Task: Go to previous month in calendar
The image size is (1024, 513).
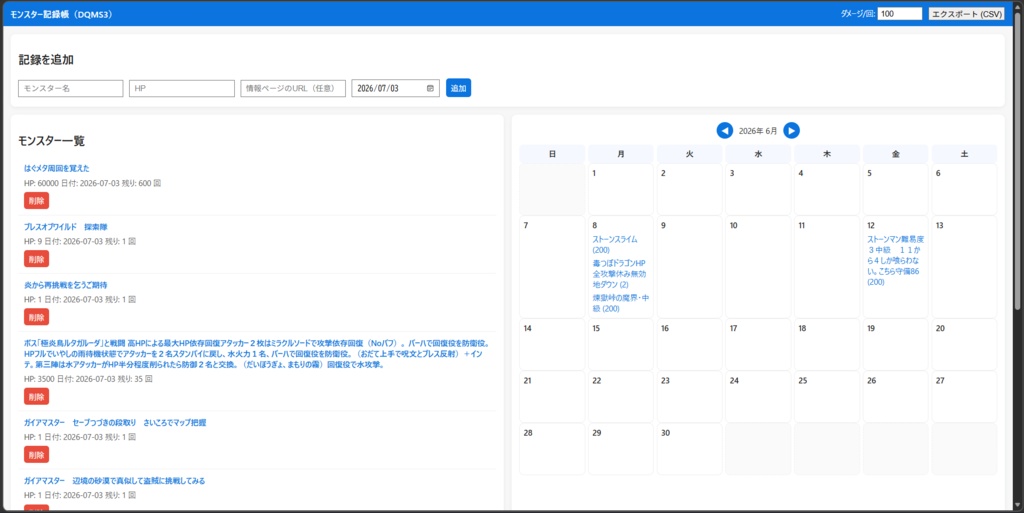Action: click(725, 131)
